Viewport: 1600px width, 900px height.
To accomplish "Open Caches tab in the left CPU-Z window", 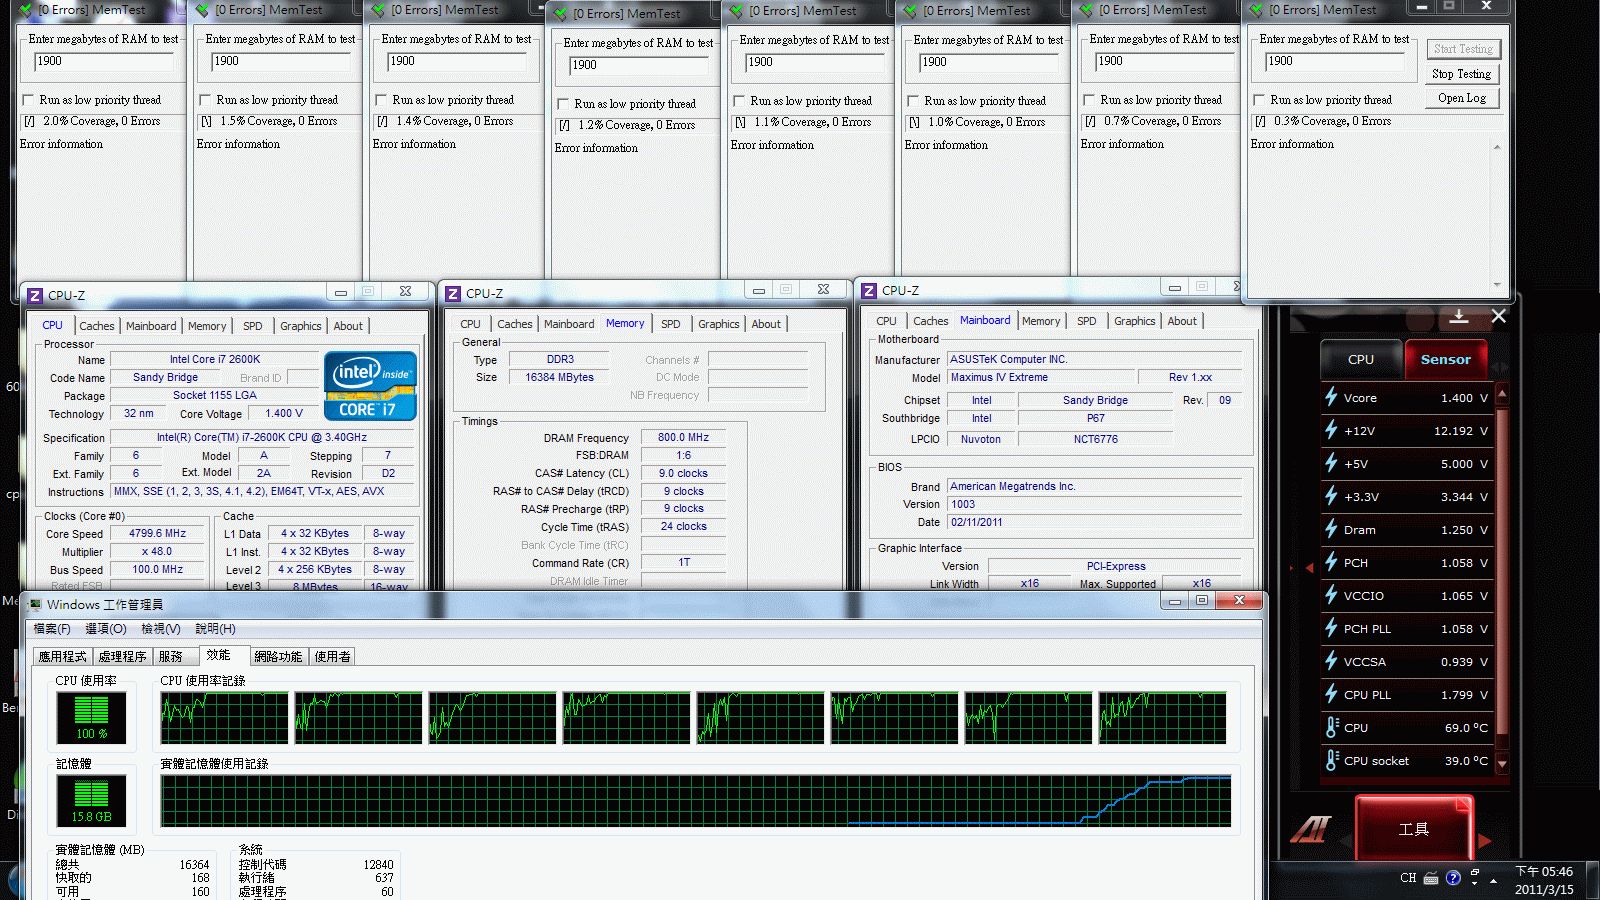I will (97, 326).
